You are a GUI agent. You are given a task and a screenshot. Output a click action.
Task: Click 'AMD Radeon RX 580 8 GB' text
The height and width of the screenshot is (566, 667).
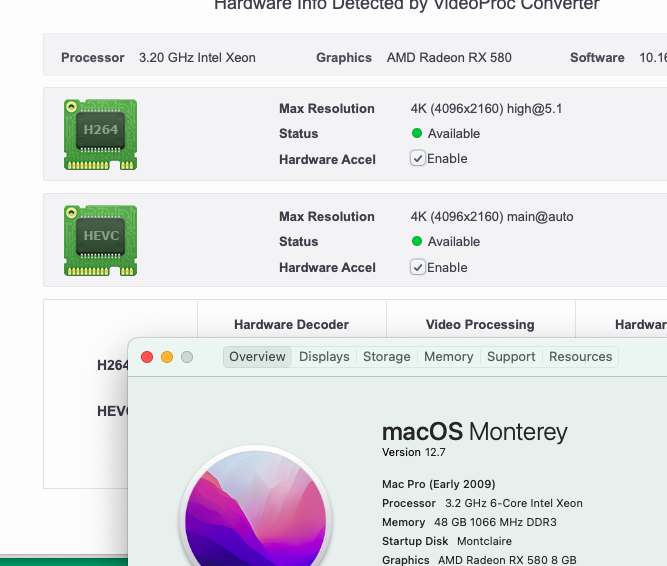point(507,560)
